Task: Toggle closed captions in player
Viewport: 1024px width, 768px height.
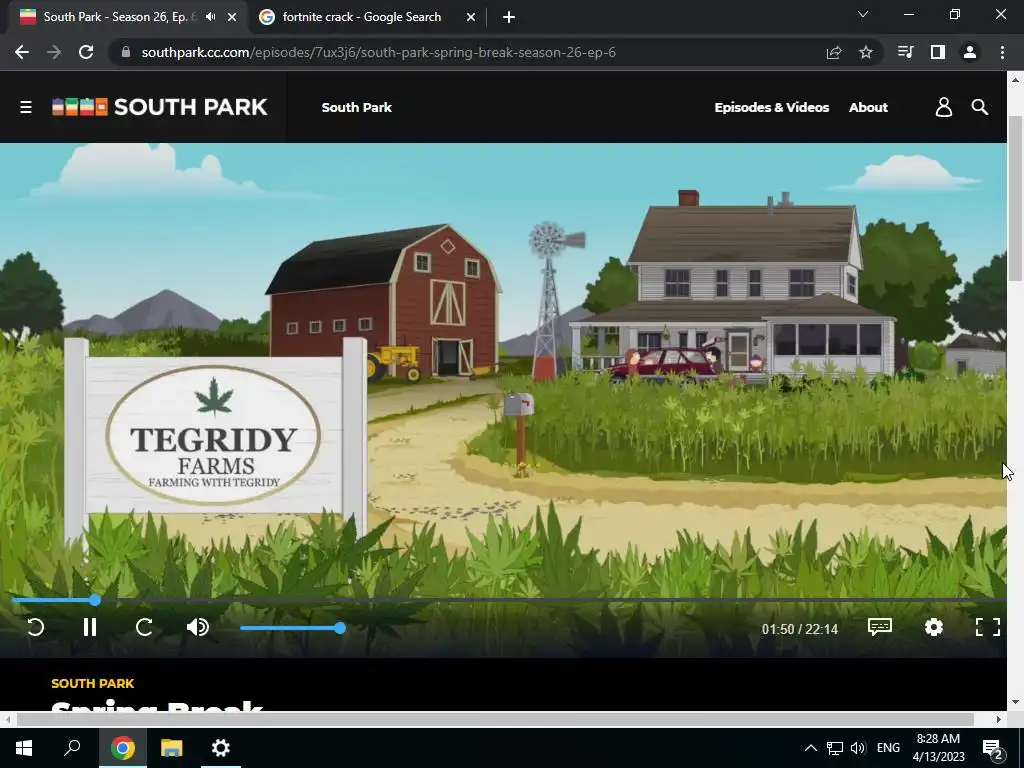Action: 880,627
